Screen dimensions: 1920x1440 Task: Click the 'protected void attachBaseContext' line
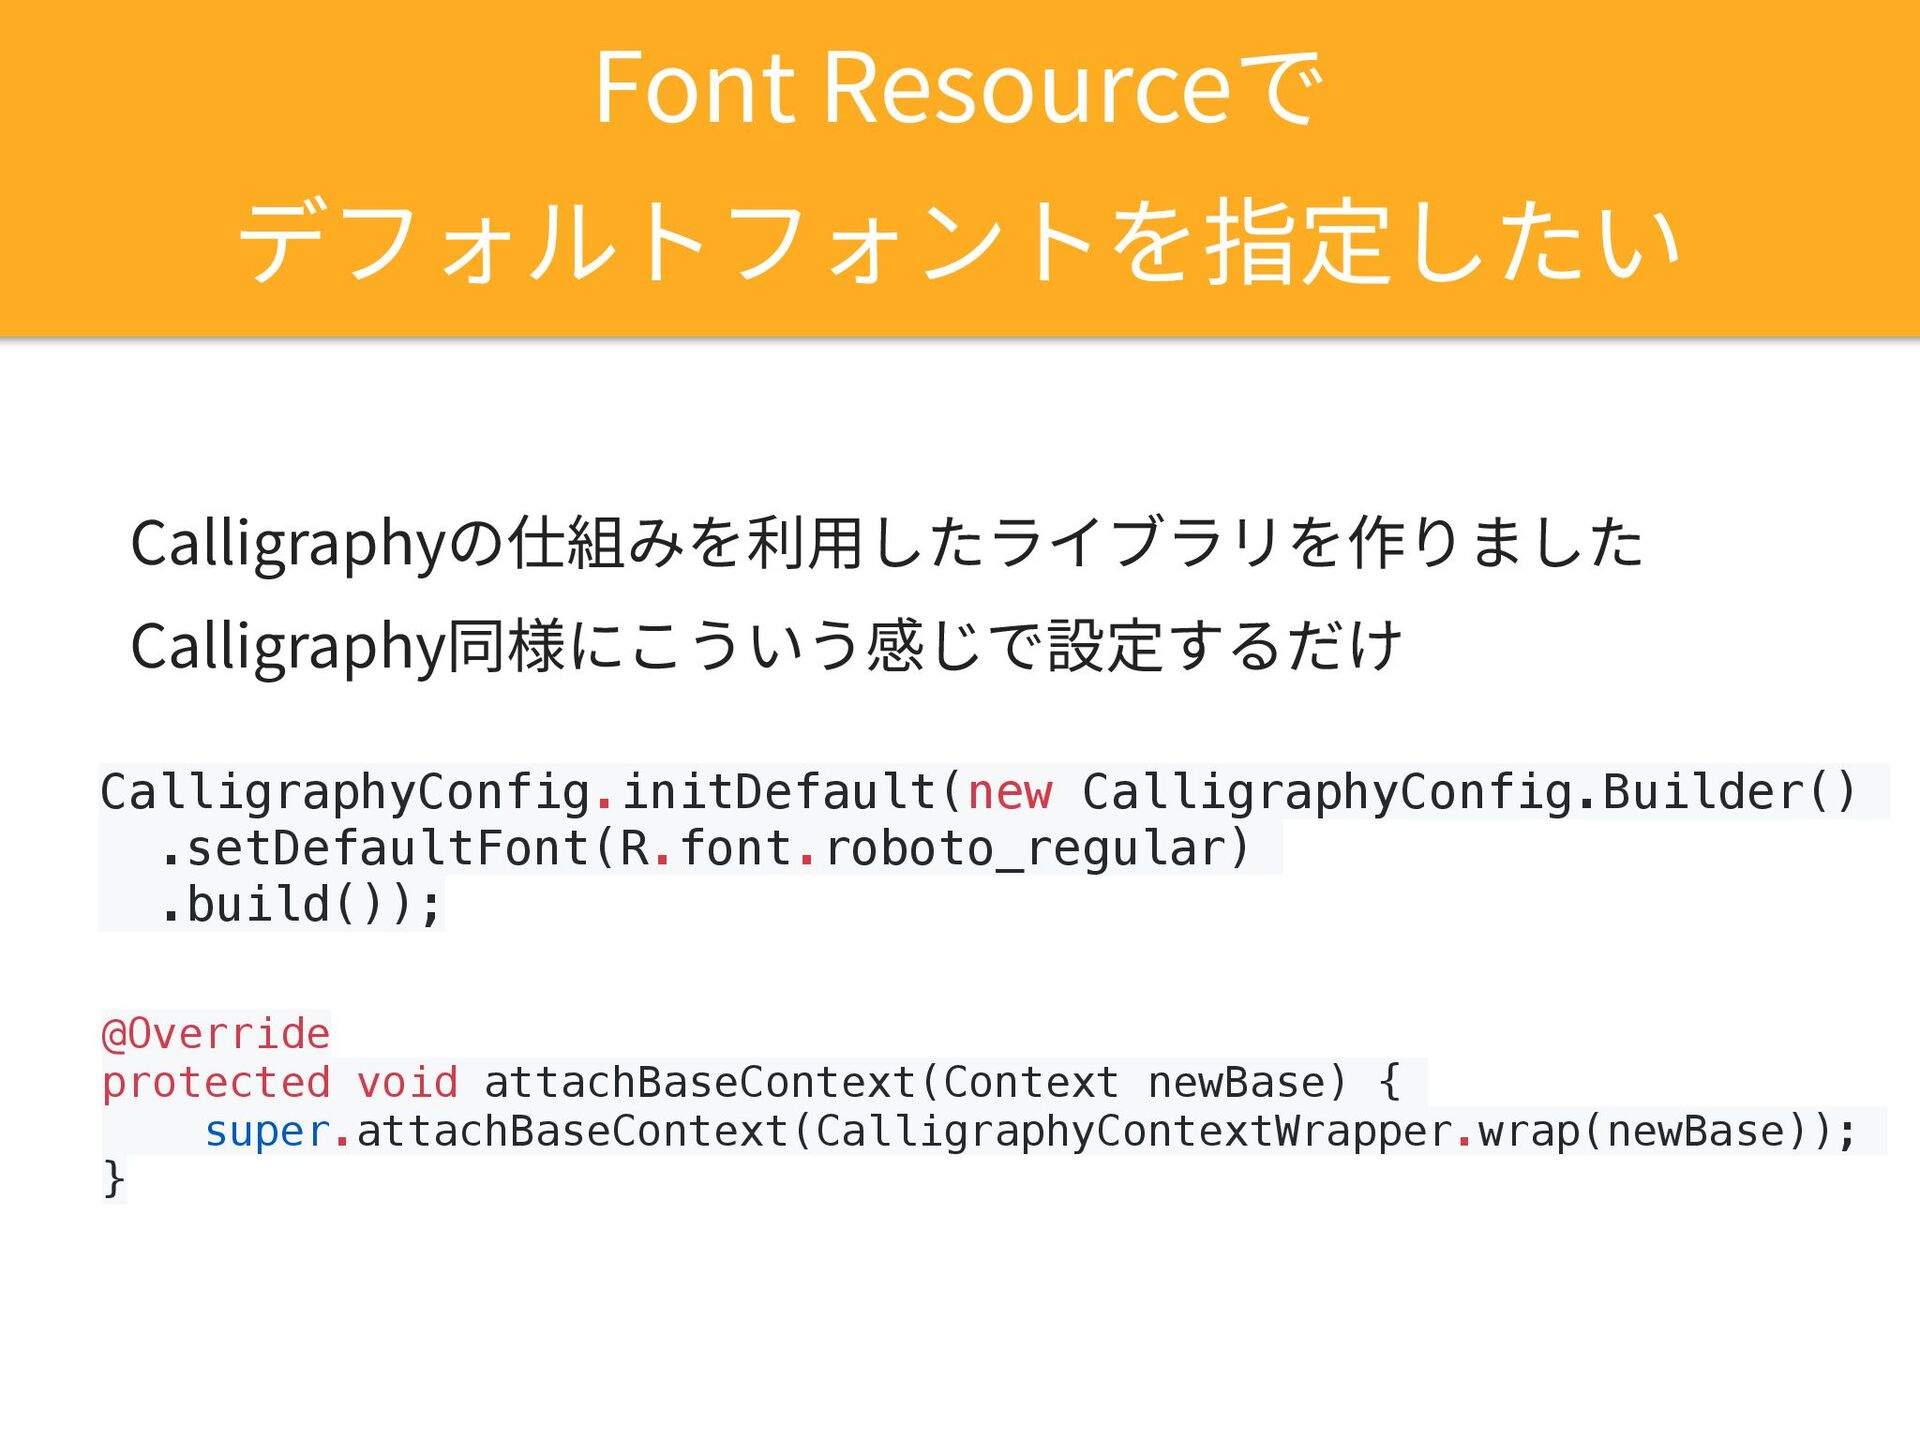click(x=751, y=1083)
